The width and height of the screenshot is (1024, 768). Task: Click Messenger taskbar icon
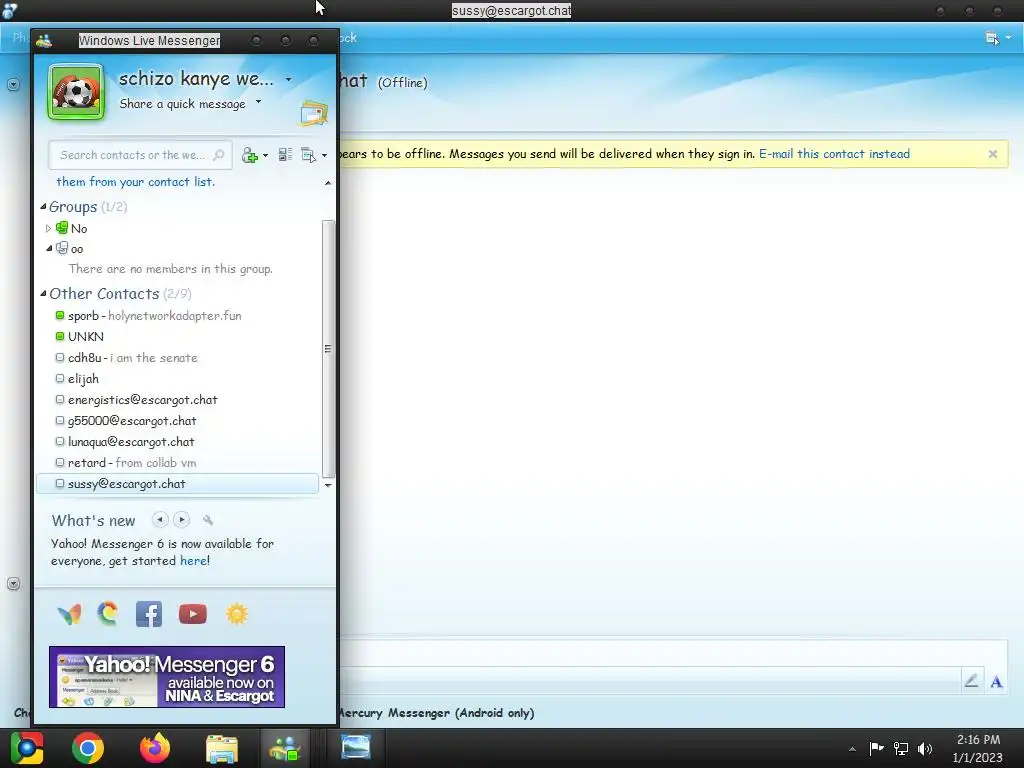285,748
